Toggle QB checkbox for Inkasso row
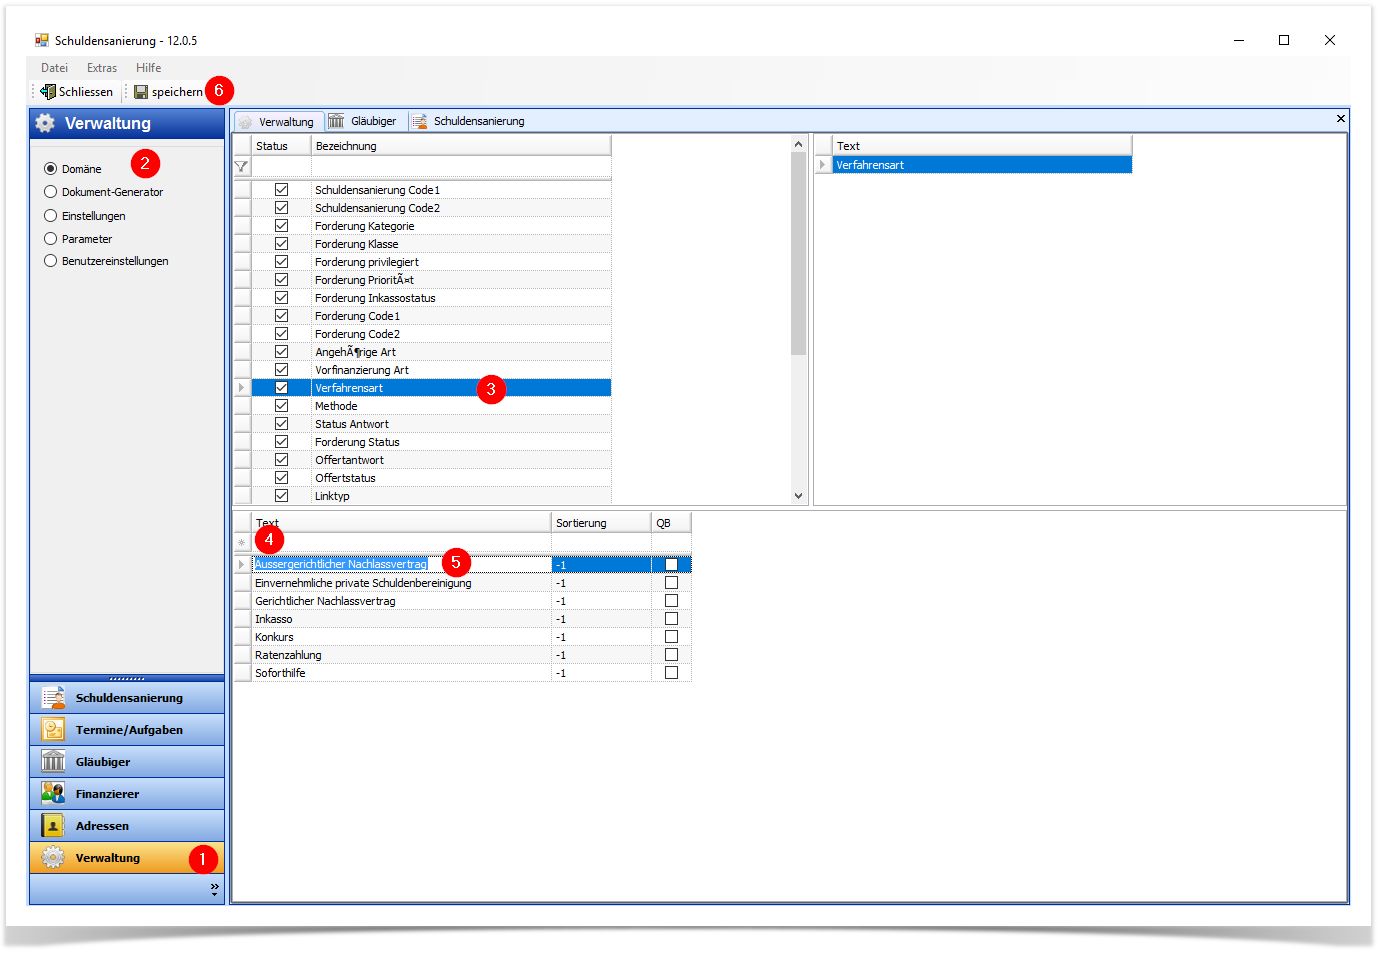1385x955 pixels. tap(671, 619)
